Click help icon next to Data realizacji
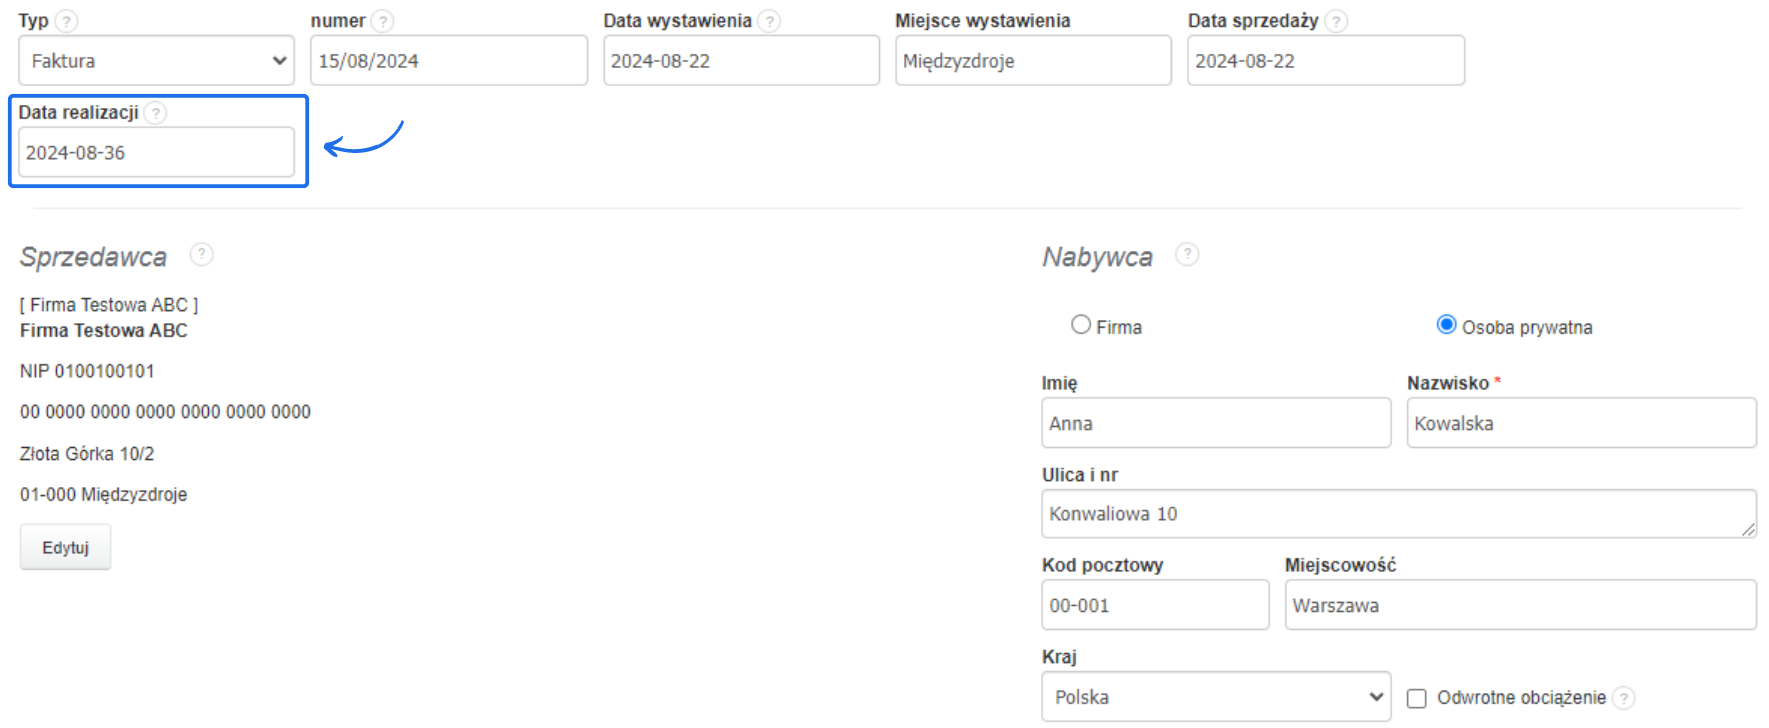 [155, 113]
